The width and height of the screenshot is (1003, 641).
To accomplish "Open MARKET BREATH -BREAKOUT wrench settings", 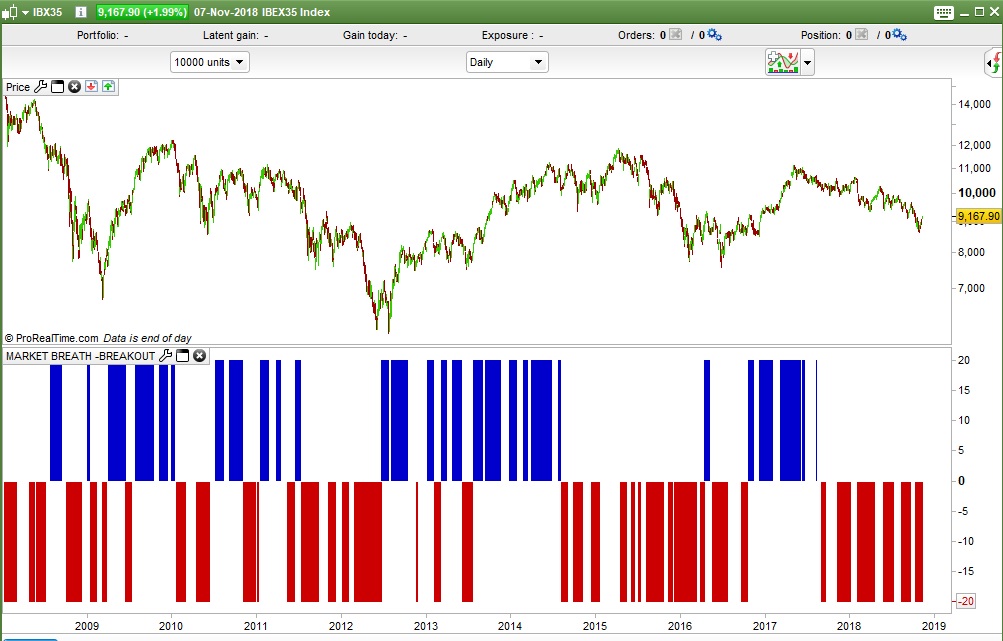I will (x=165, y=356).
